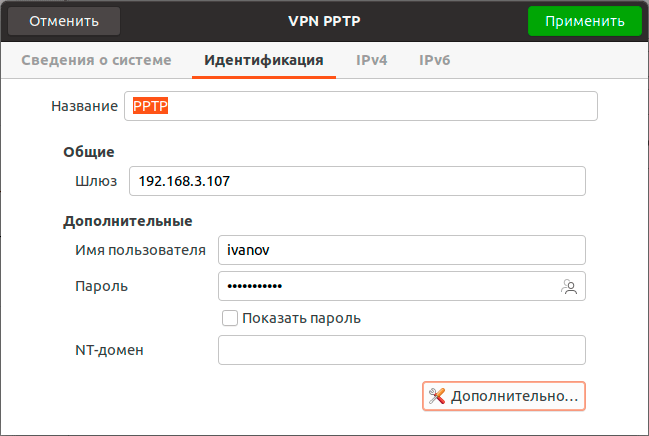Click the NT-домен label

click(x=109, y=350)
